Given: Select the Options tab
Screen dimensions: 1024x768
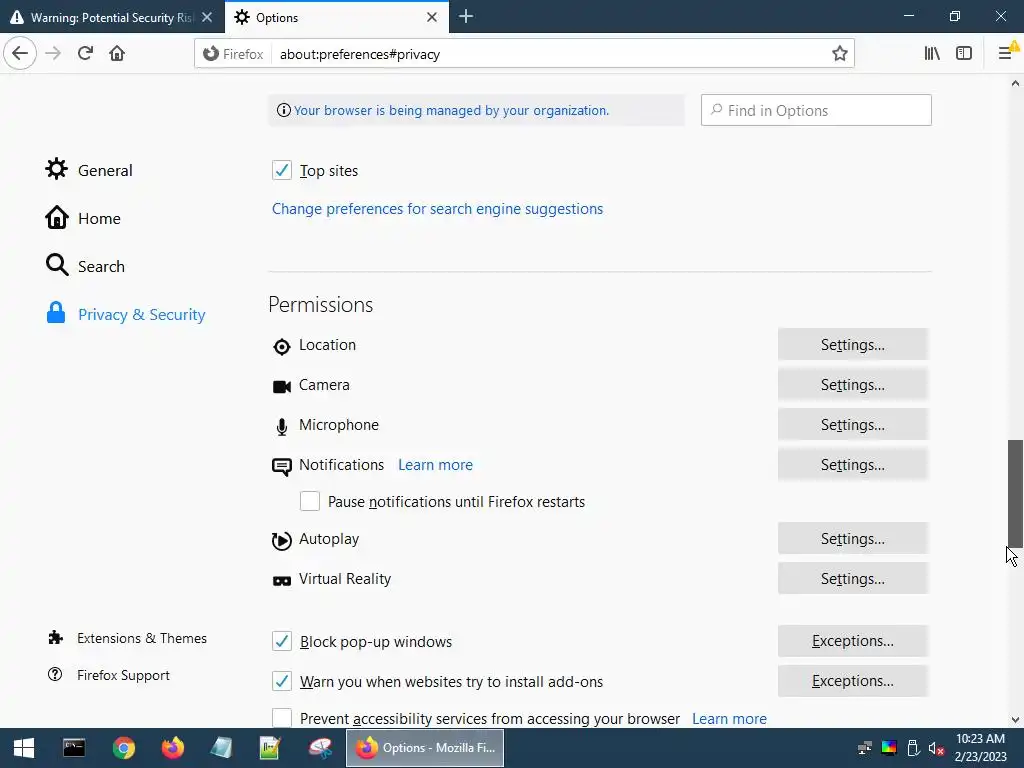Looking at the screenshot, I should (337, 17).
